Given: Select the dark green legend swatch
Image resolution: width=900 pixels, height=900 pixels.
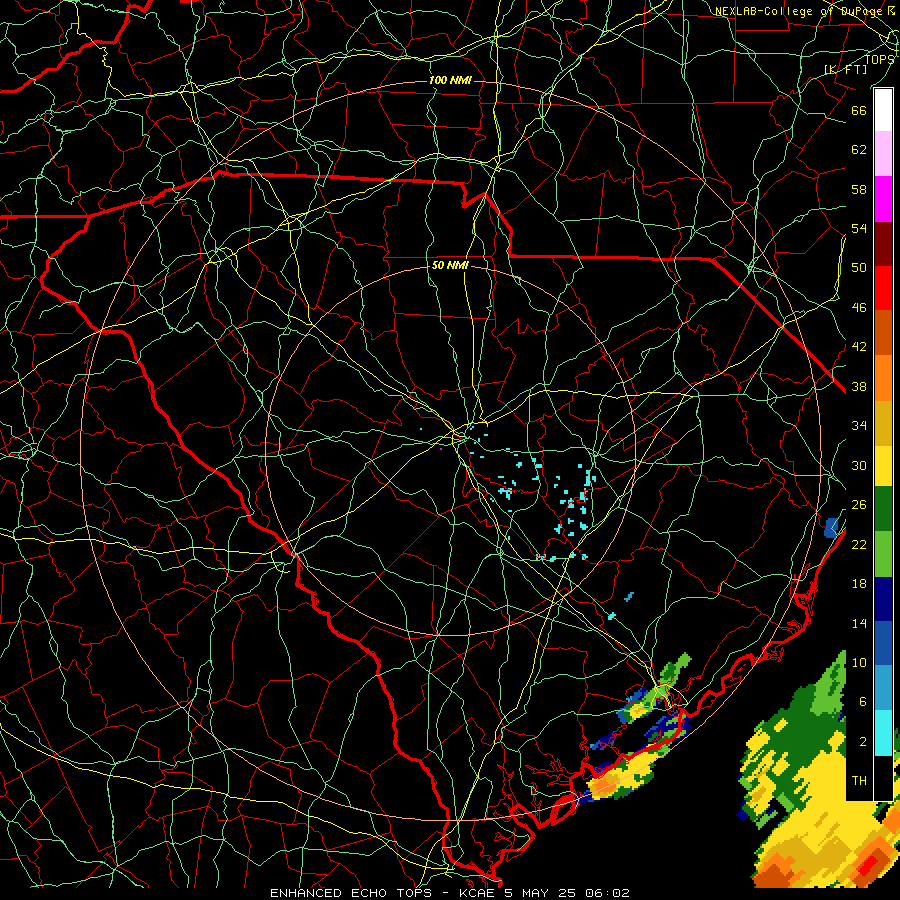Looking at the screenshot, I should (x=883, y=509).
